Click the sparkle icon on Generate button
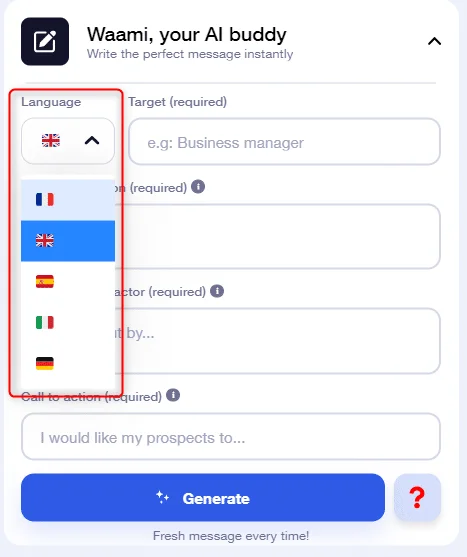The width and height of the screenshot is (467, 557). (x=163, y=497)
